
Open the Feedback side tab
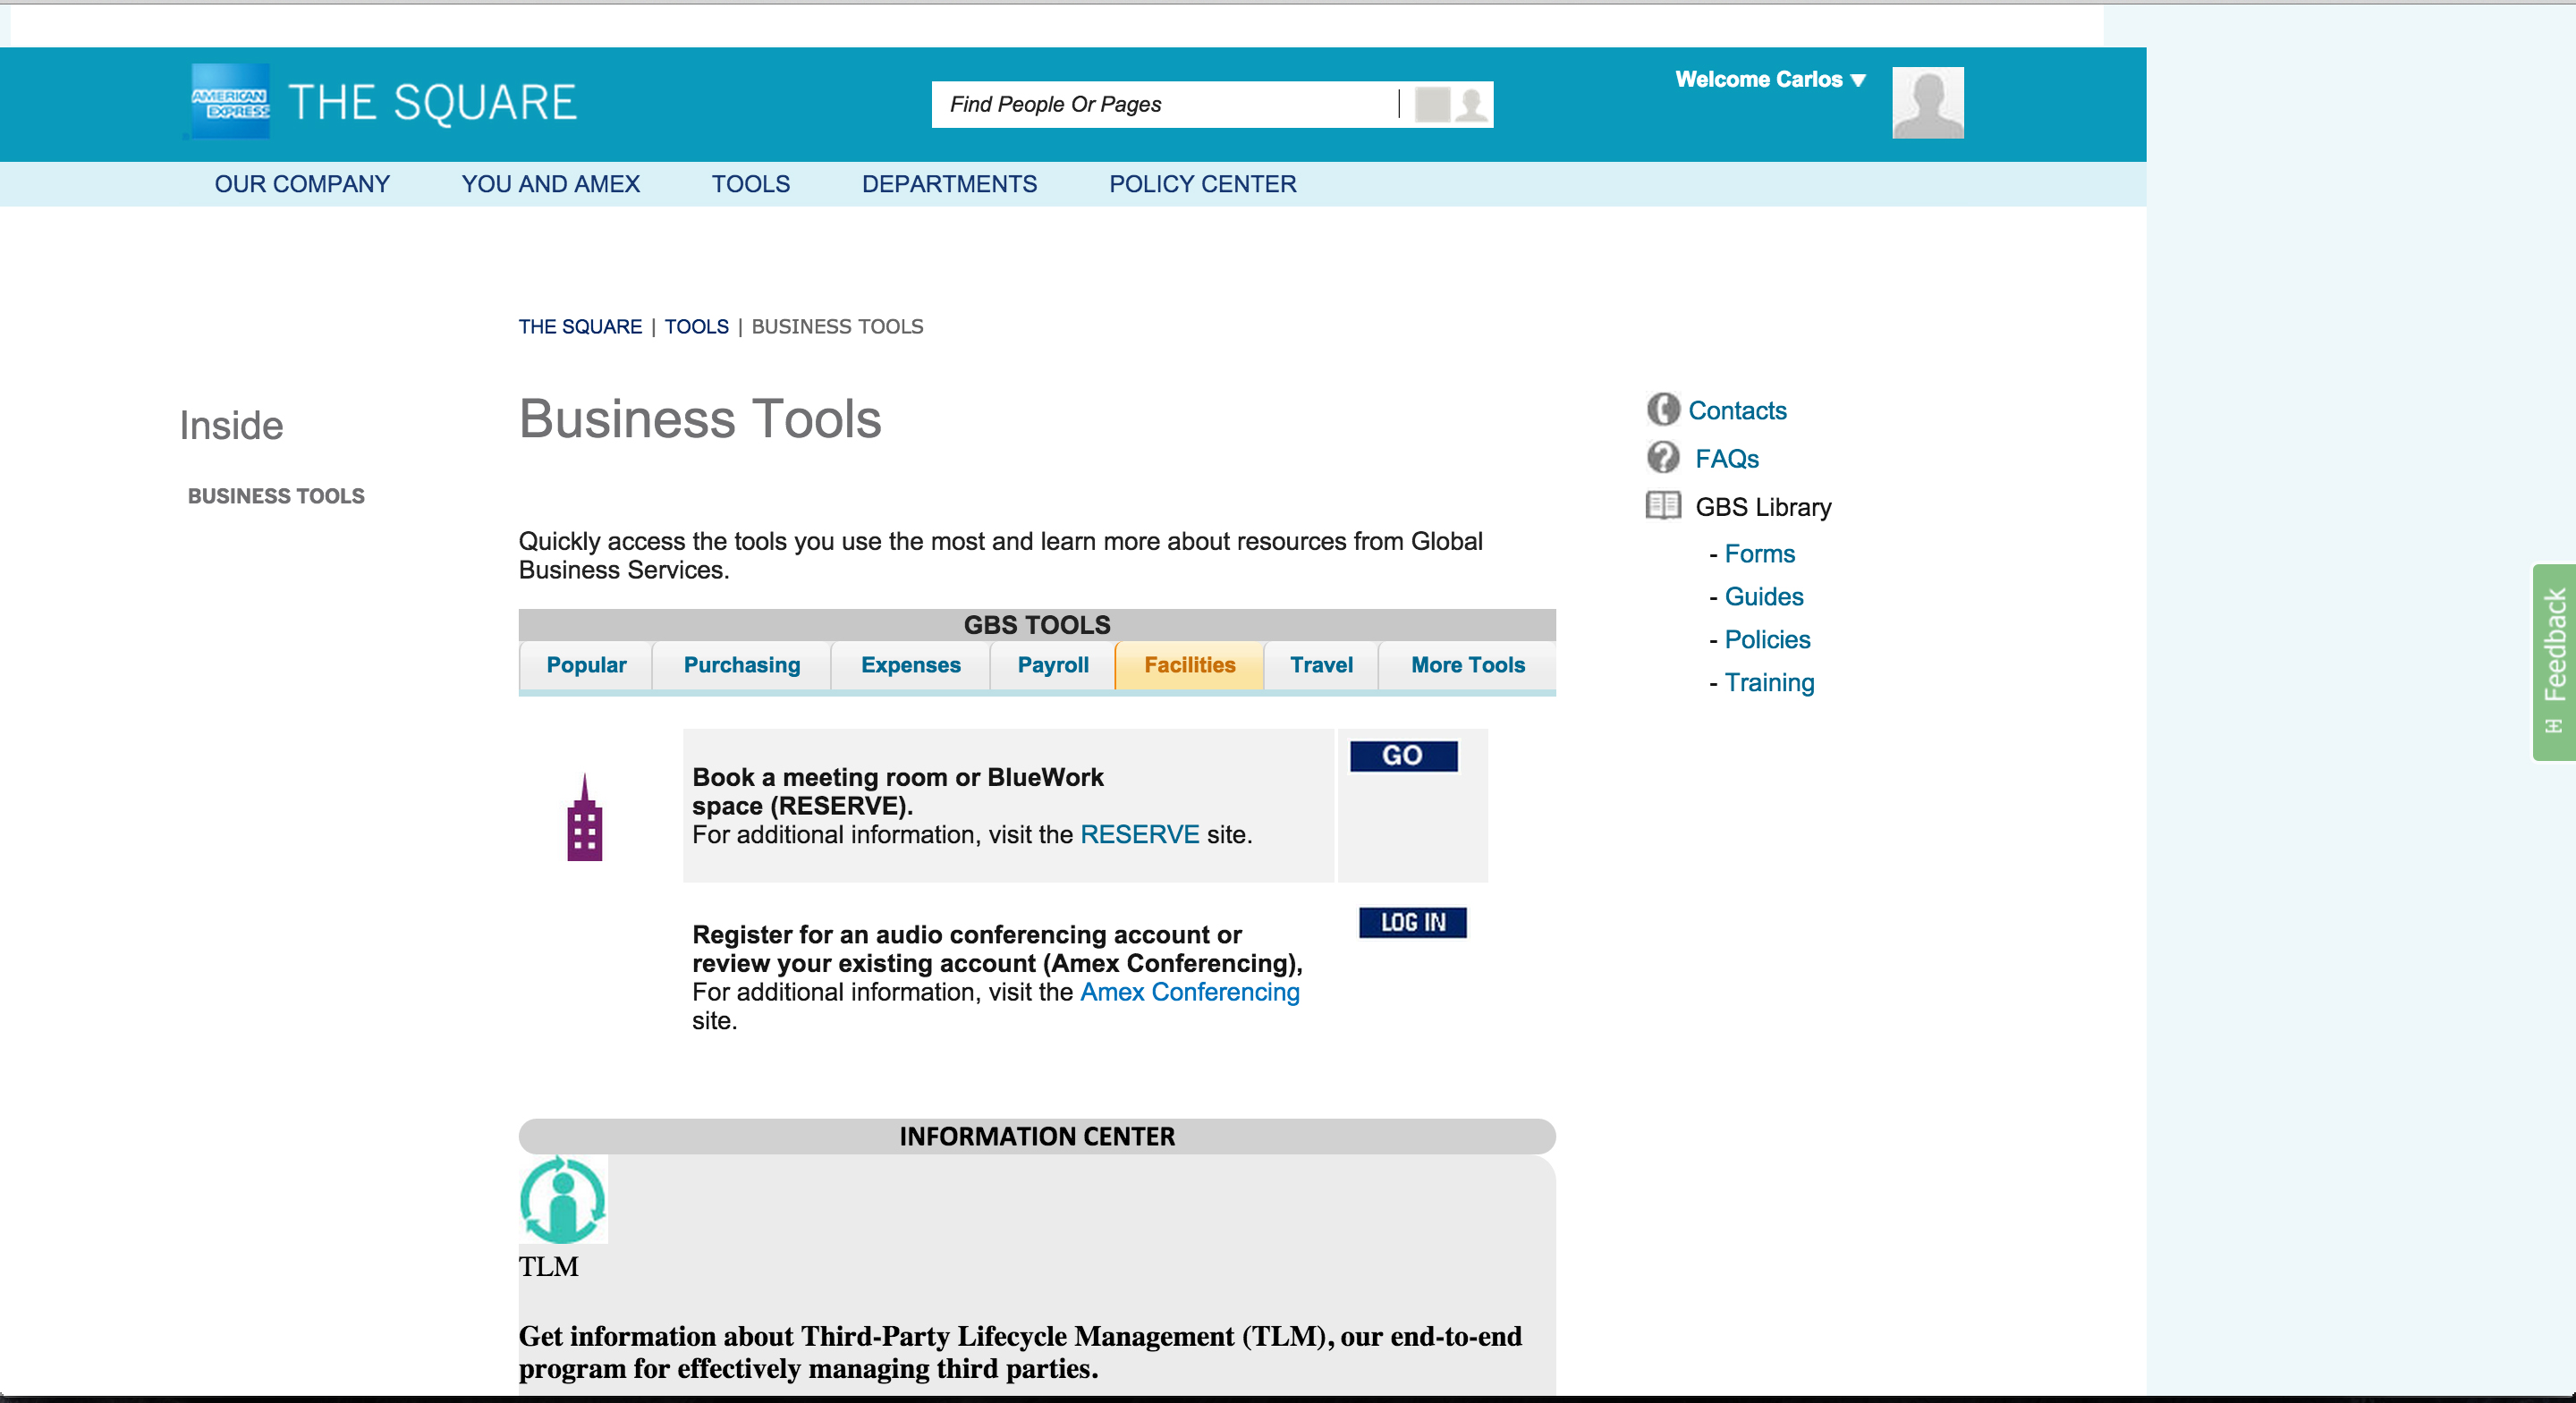(x=2554, y=662)
